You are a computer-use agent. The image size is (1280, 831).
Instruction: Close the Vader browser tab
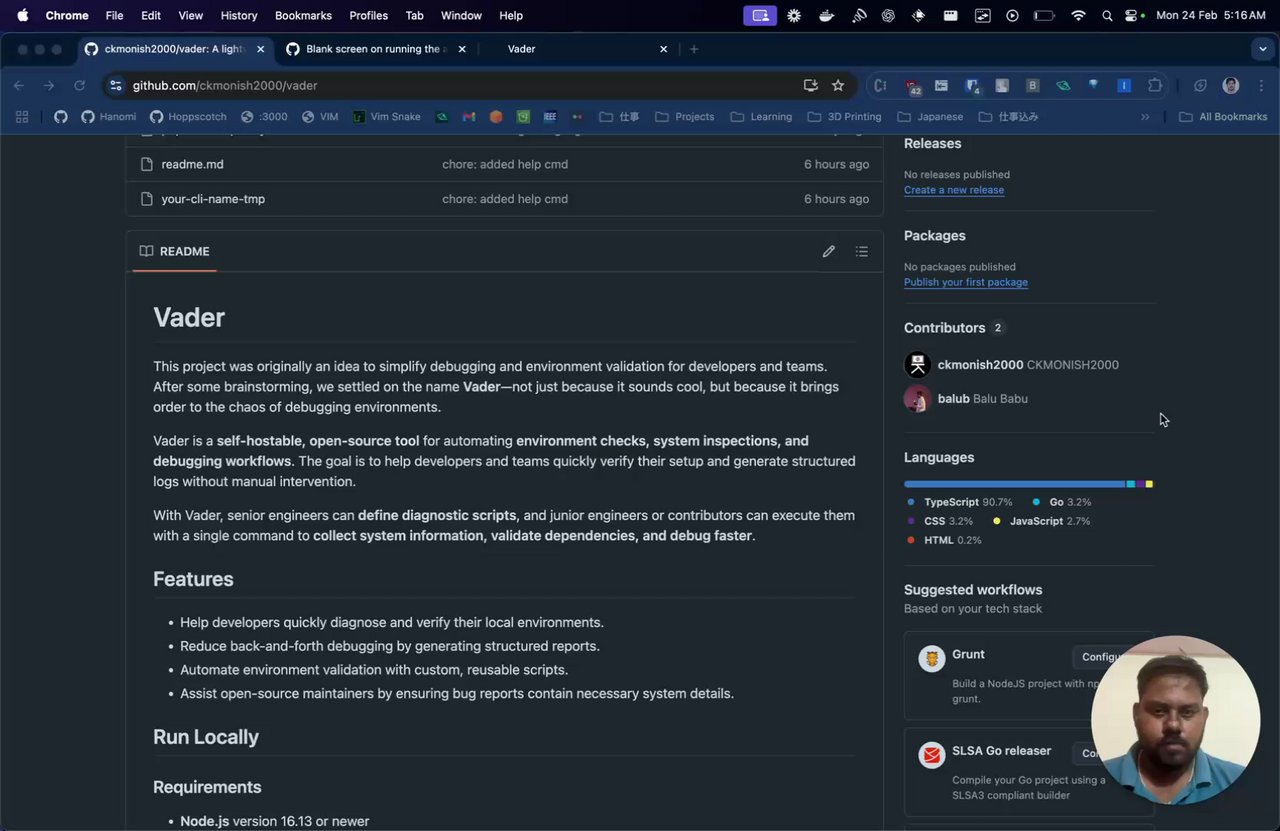click(x=663, y=49)
